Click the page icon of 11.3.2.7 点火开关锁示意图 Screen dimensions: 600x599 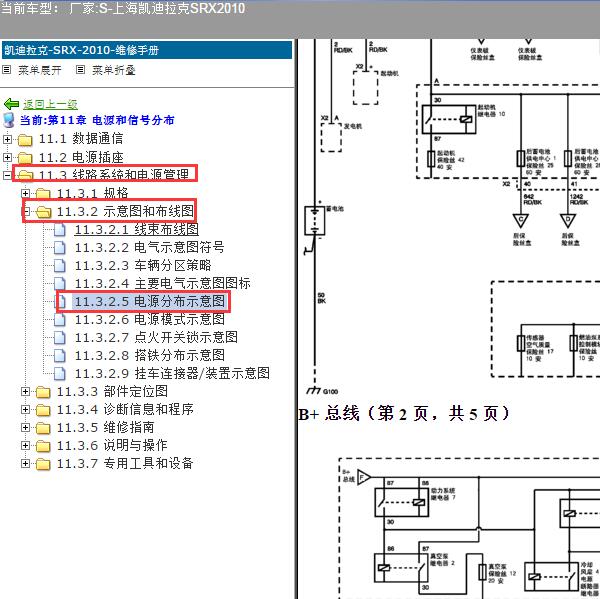point(60,337)
